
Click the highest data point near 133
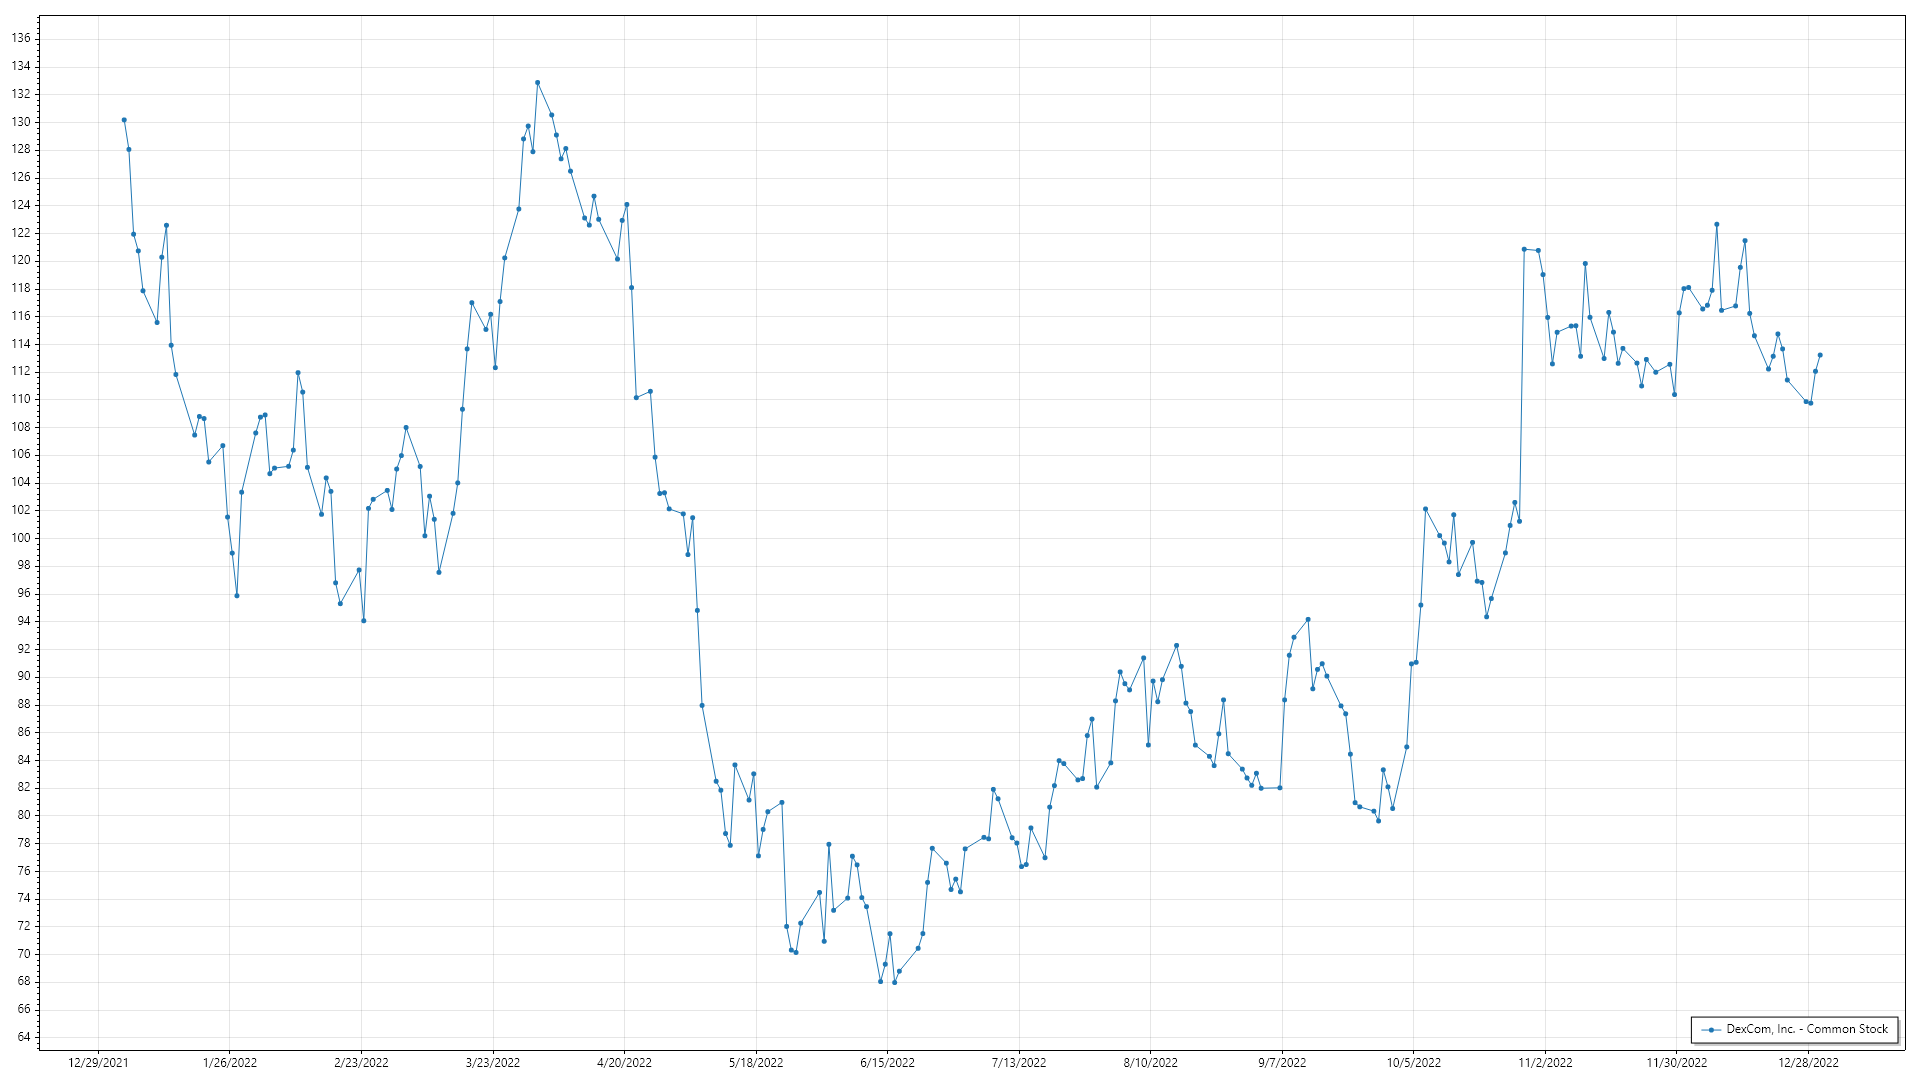click(x=537, y=83)
